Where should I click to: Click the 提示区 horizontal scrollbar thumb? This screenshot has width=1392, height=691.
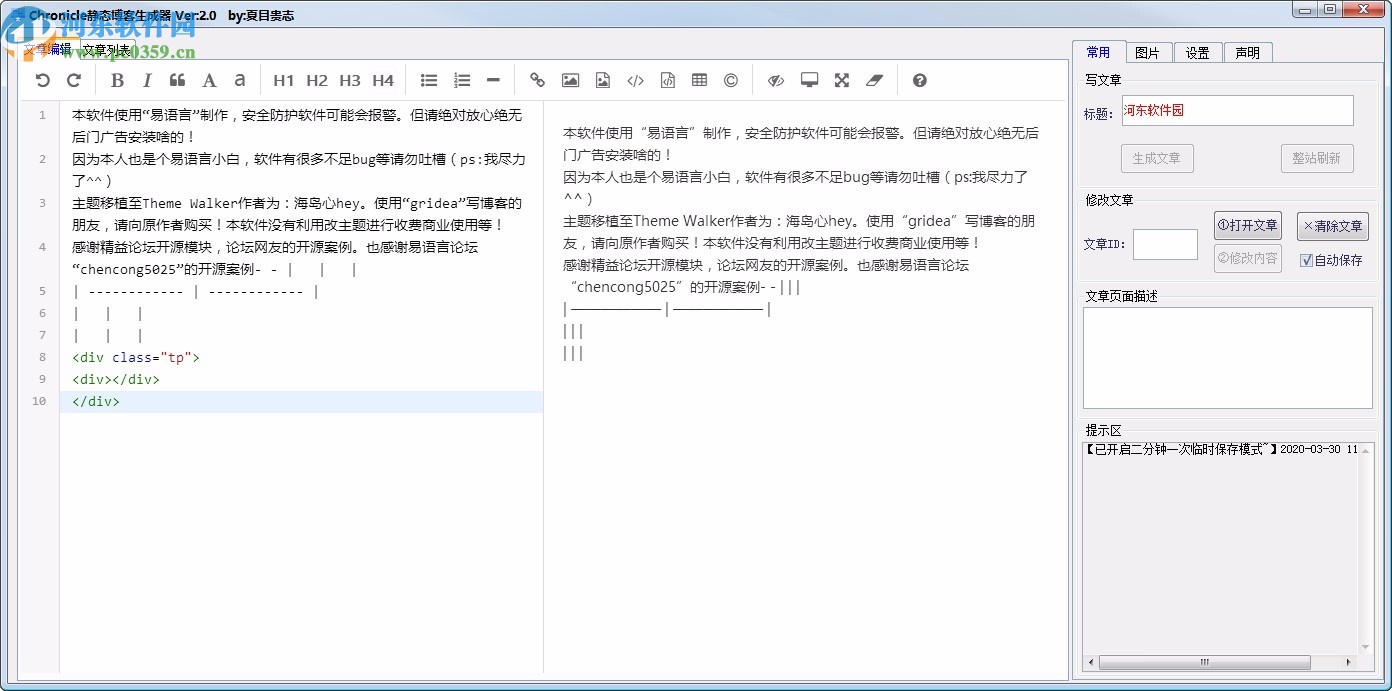pos(1204,662)
